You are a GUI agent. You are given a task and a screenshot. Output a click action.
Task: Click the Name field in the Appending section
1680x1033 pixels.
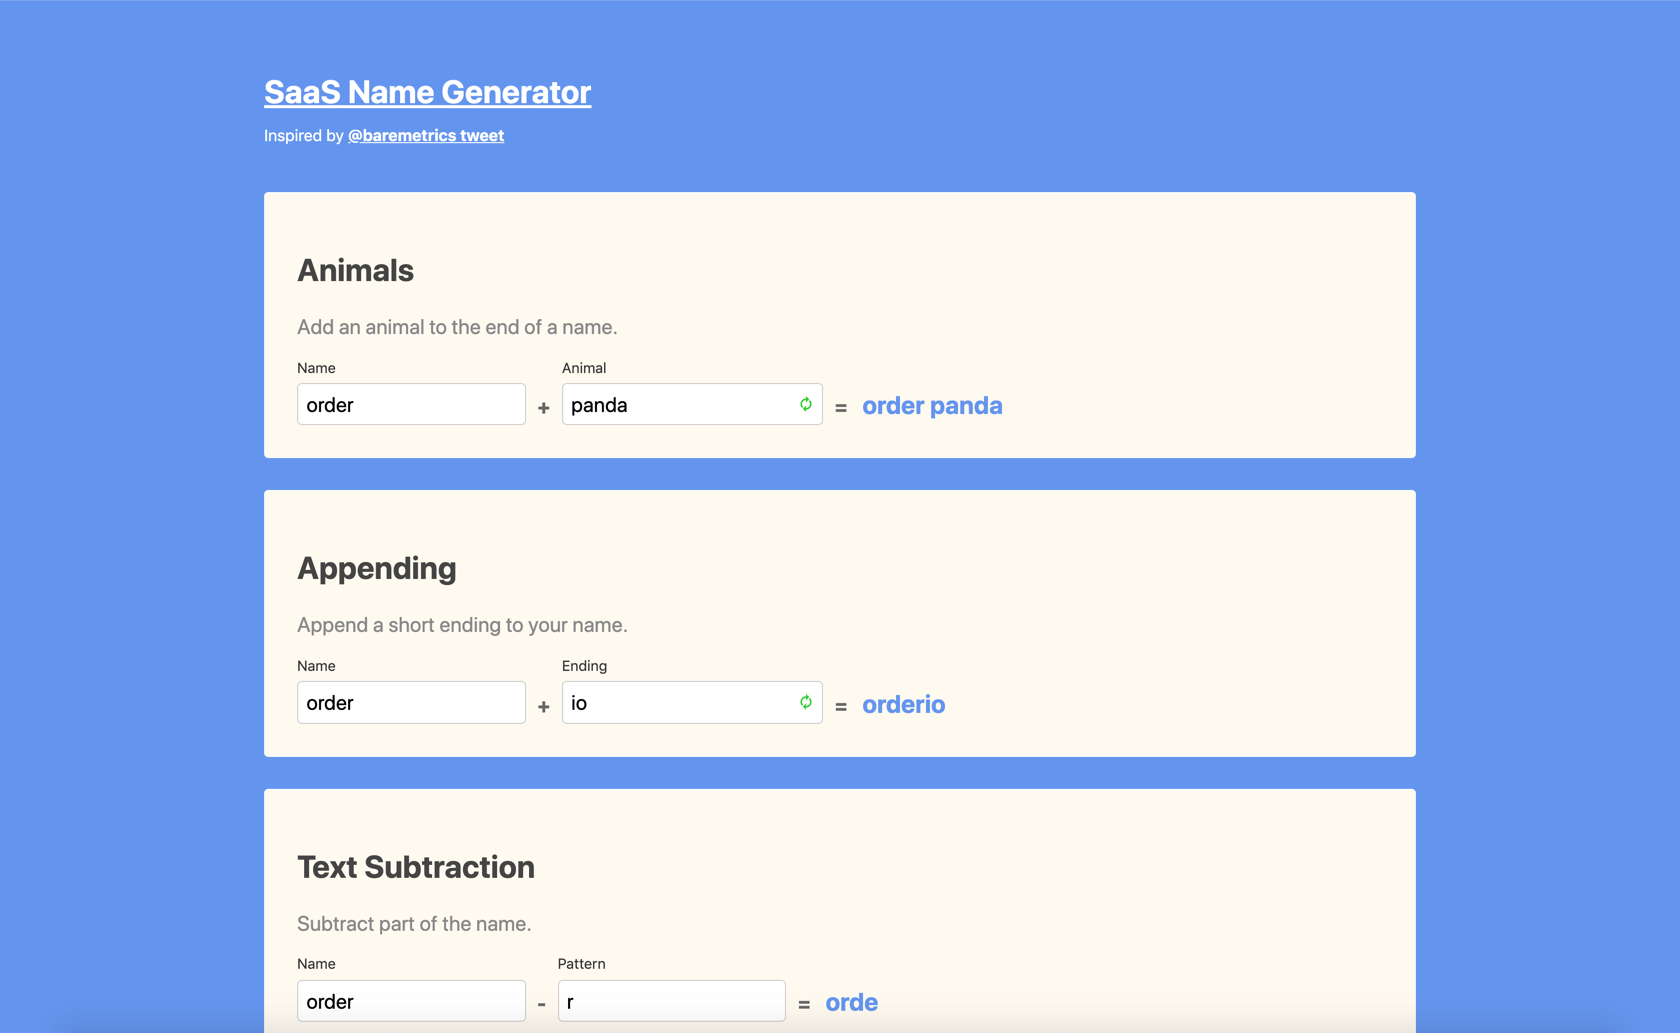point(411,702)
